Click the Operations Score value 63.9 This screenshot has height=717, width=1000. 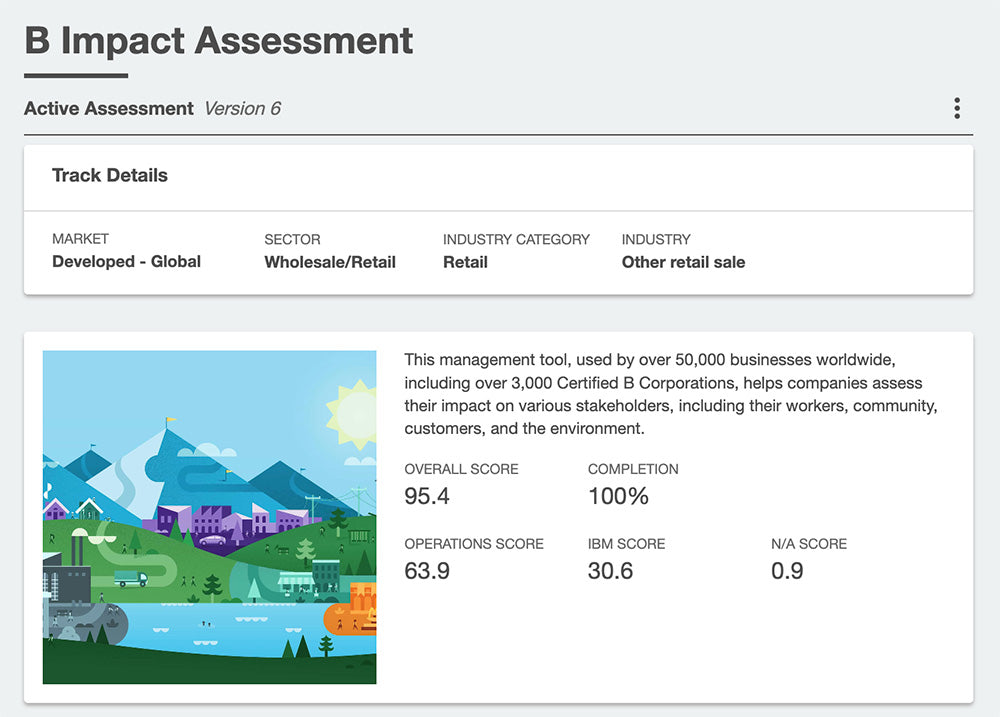tap(427, 571)
